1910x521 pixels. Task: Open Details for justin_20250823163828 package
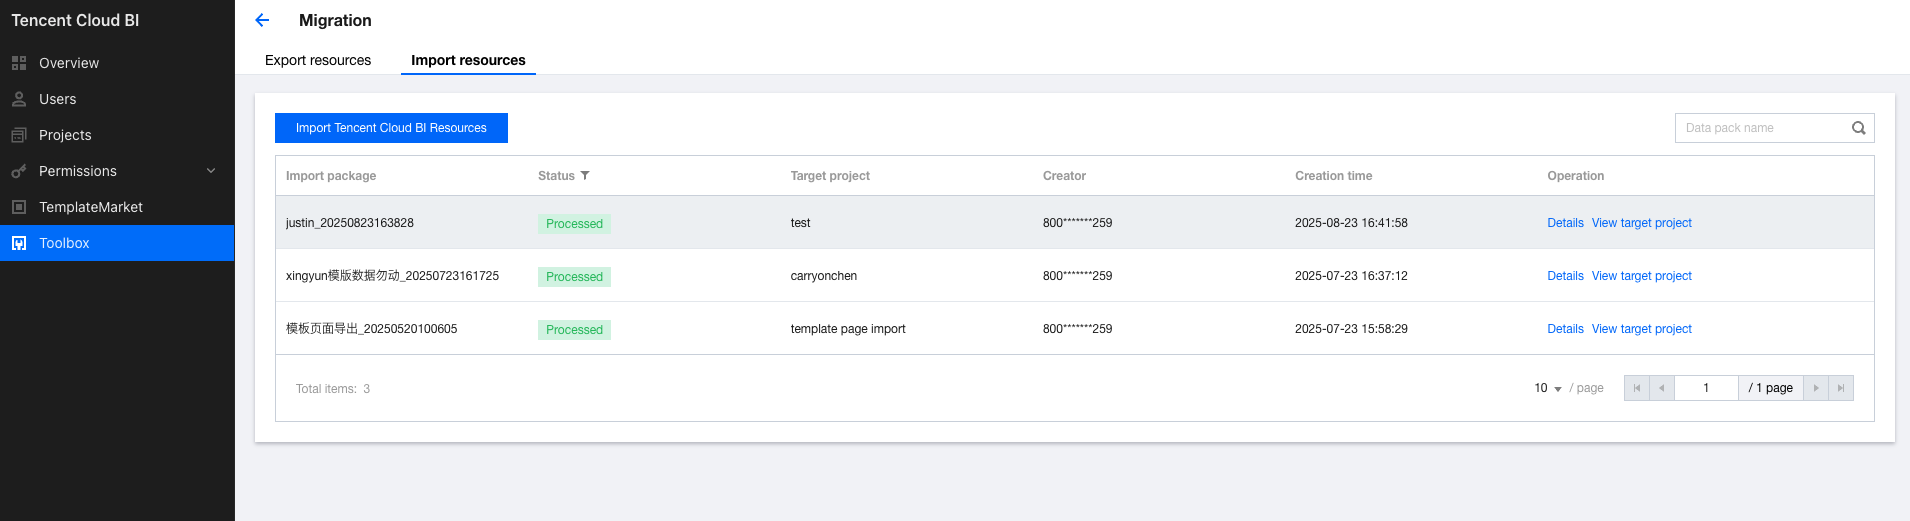click(1565, 223)
